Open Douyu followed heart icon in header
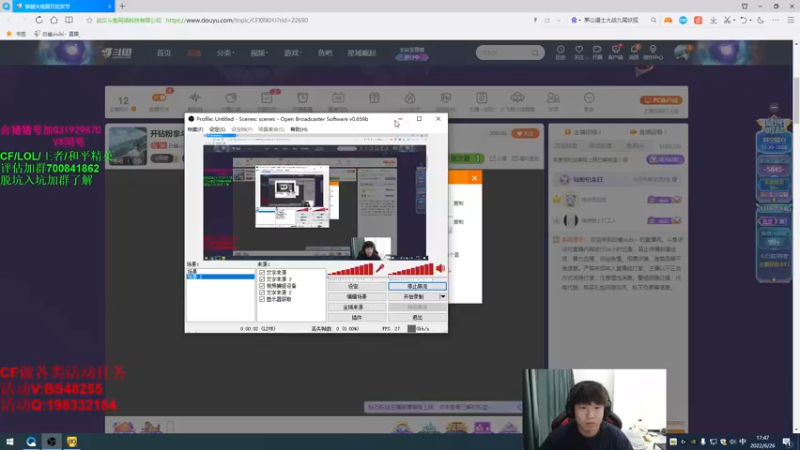 coord(579,49)
